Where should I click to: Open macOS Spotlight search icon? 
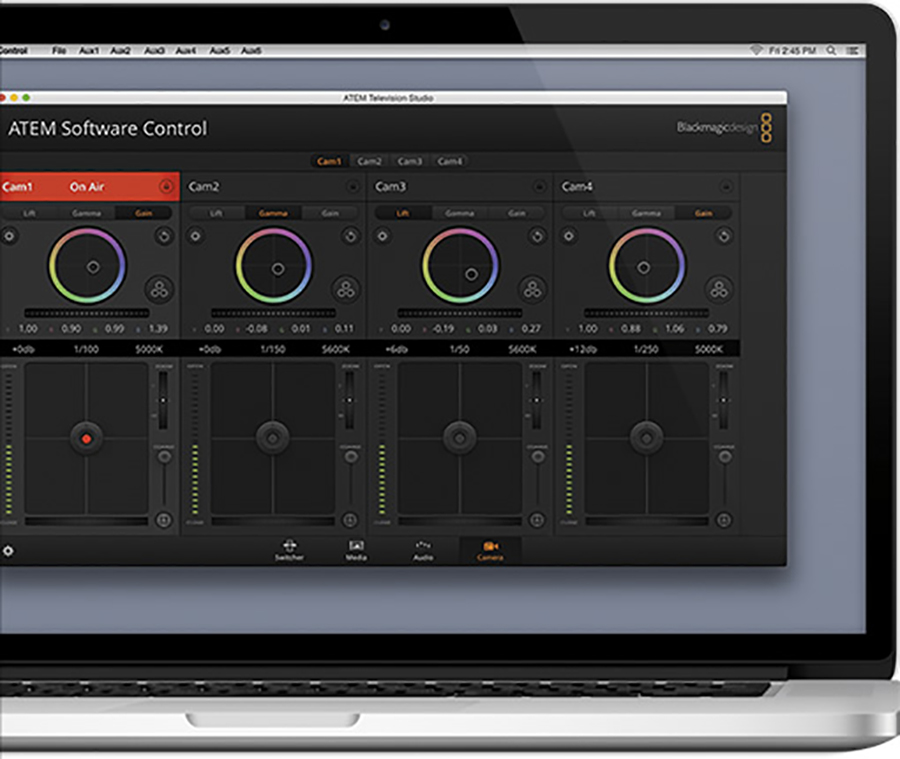pos(831,51)
